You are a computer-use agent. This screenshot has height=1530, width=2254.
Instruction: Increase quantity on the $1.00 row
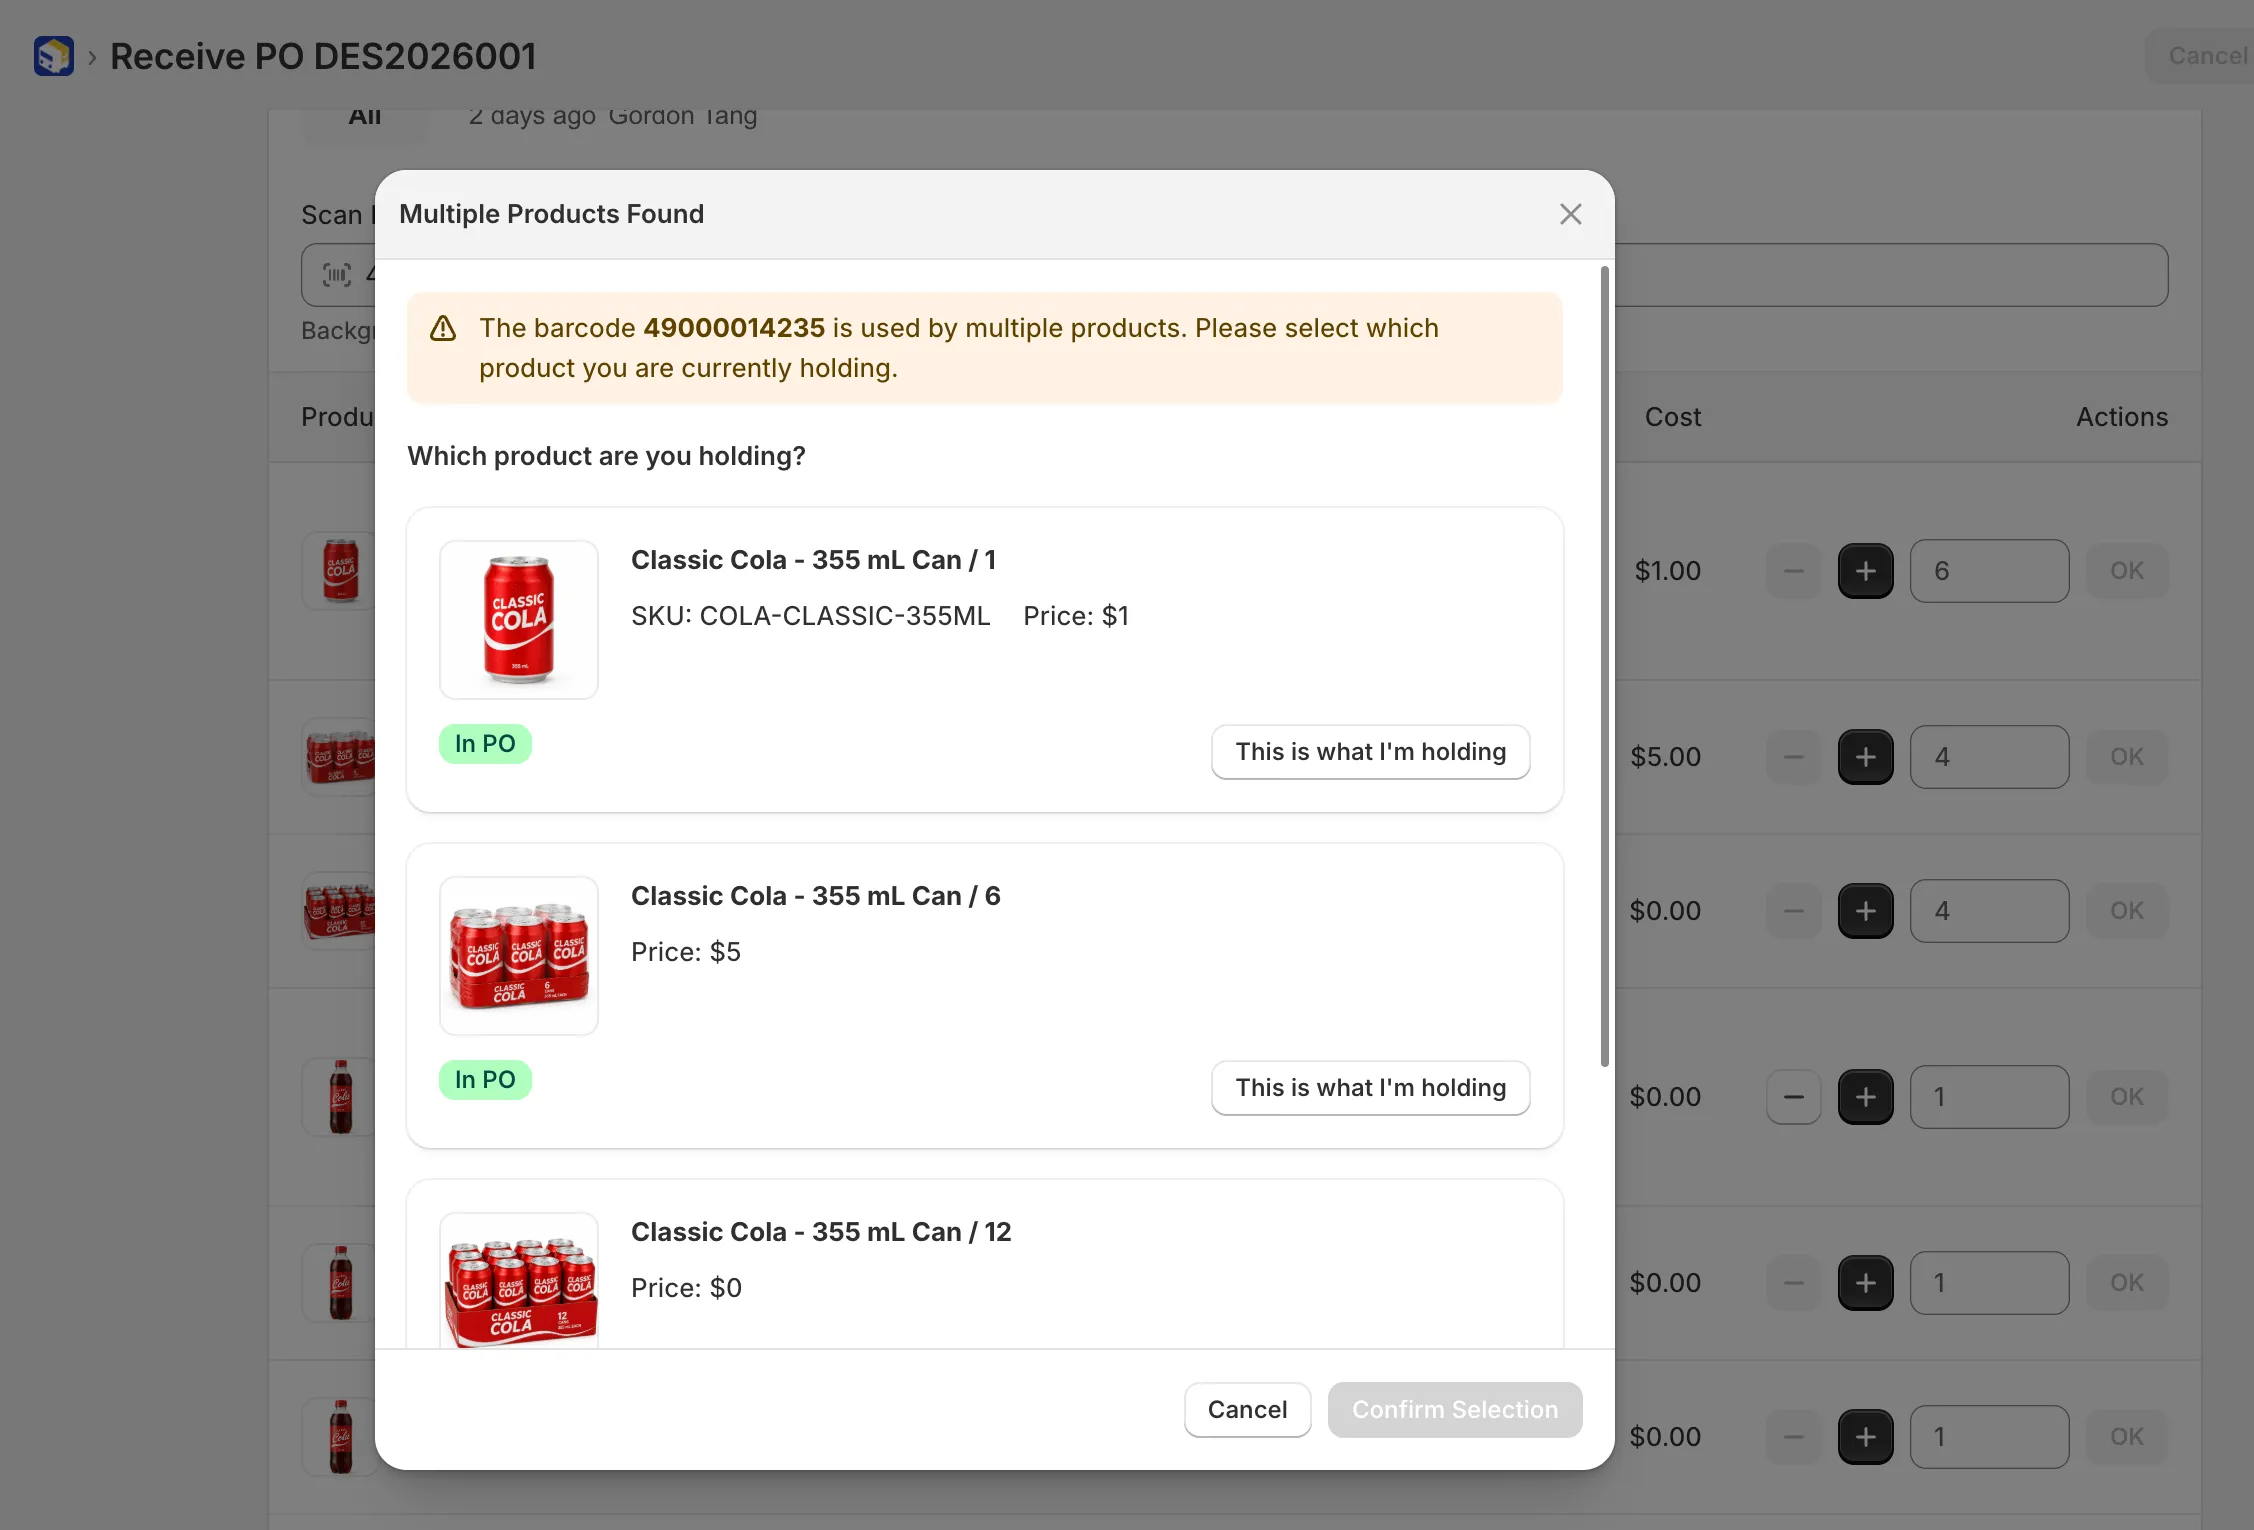click(1865, 571)
